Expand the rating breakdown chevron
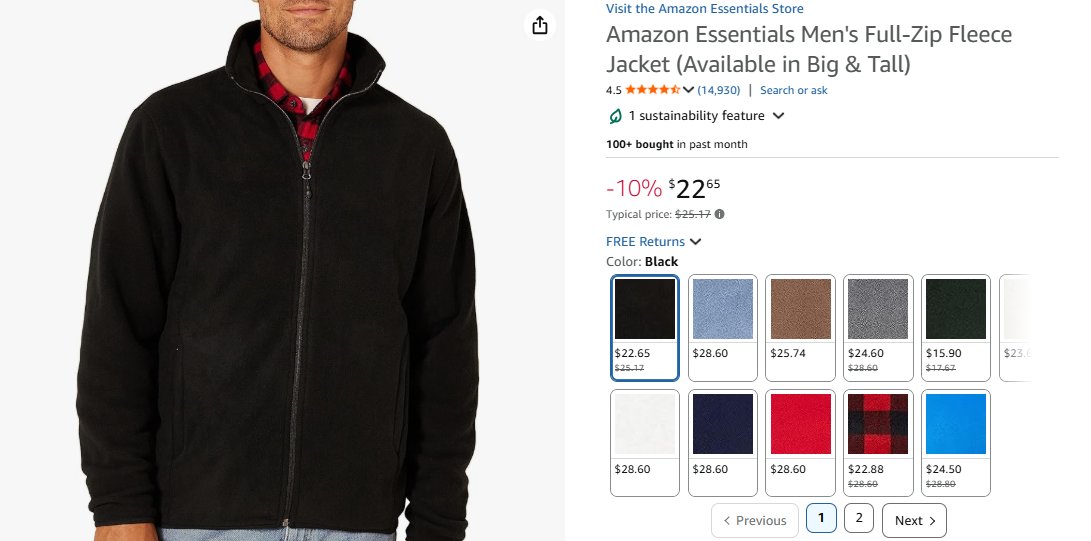1091x541 pixels. [x=688, y=90]
